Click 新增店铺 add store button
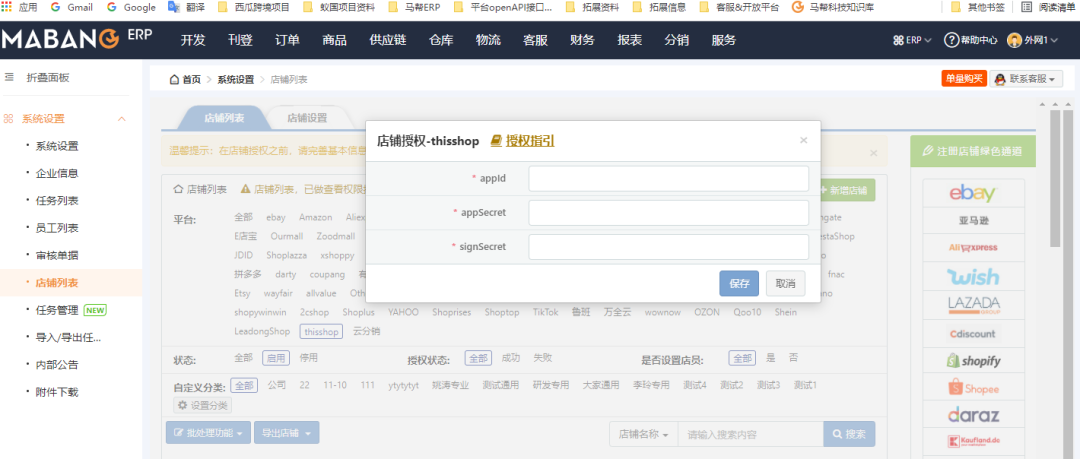 click(847, 190)
